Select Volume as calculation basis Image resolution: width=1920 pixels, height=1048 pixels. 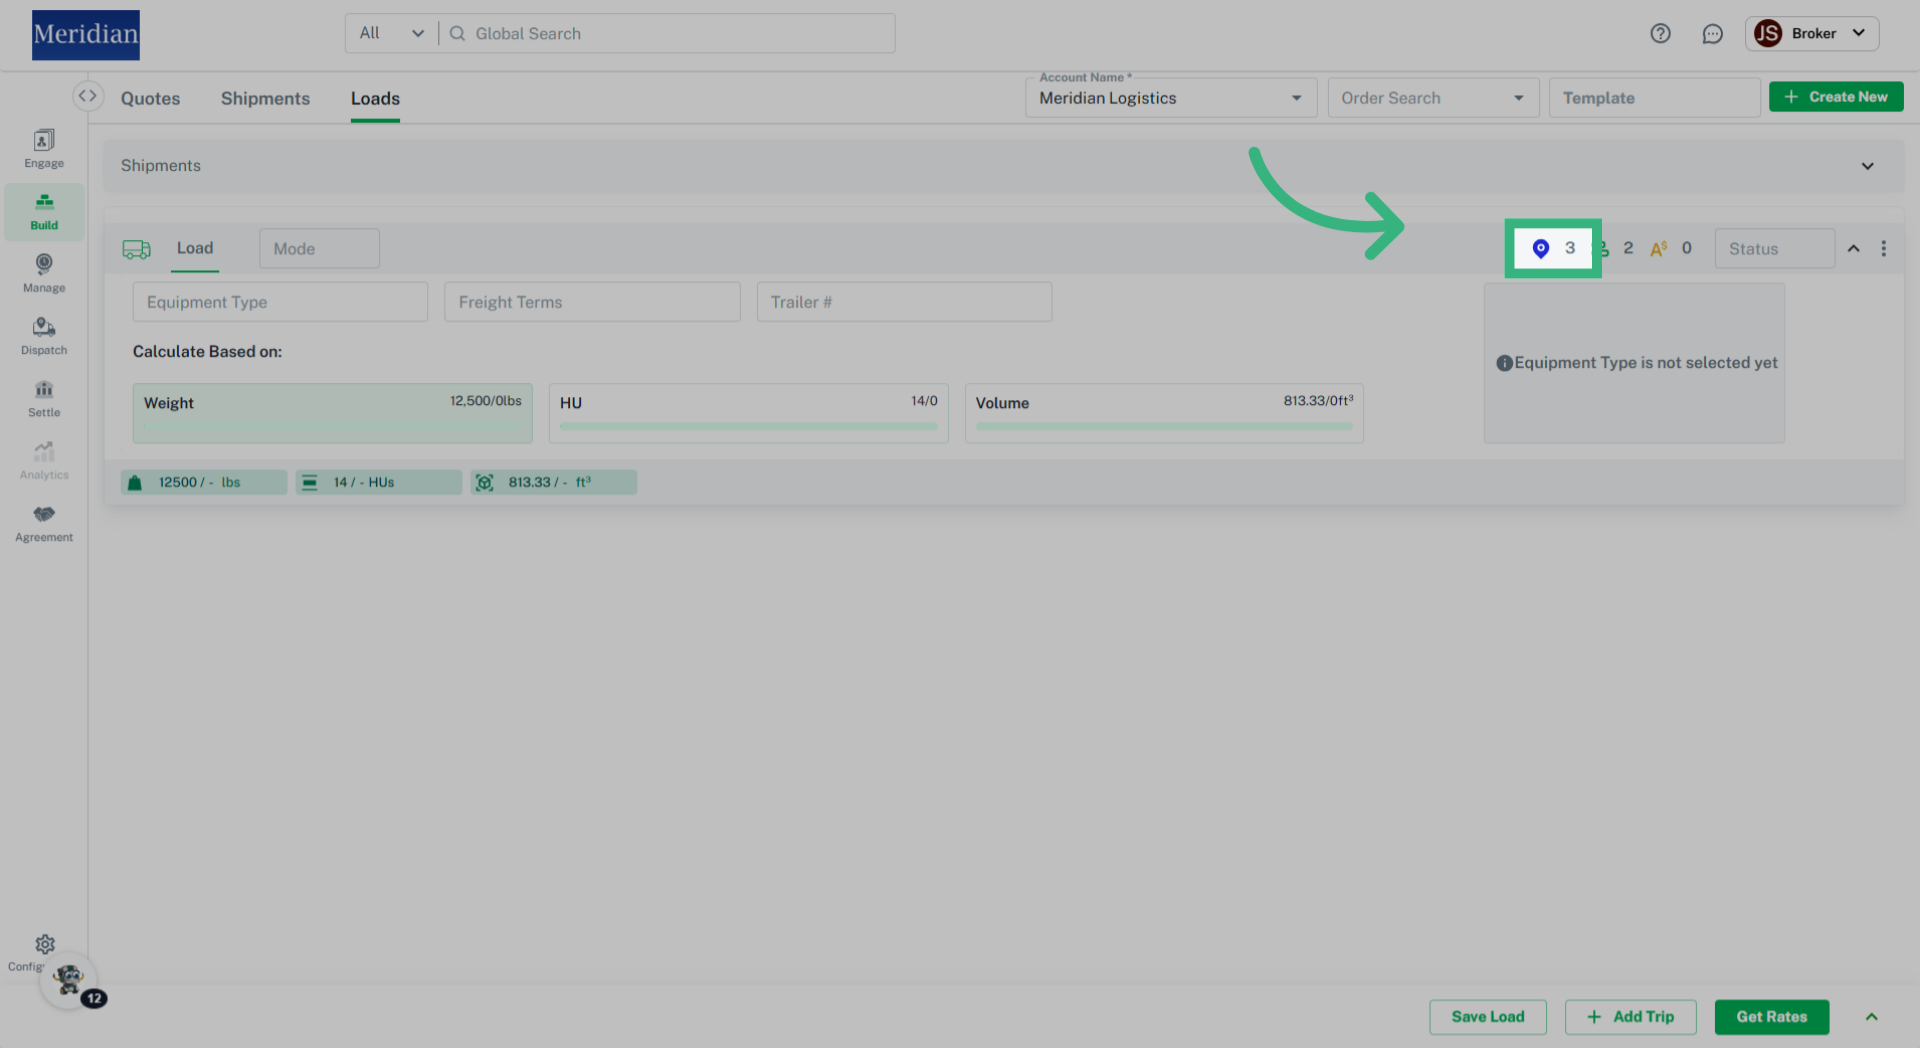[x=1164, y=413]
